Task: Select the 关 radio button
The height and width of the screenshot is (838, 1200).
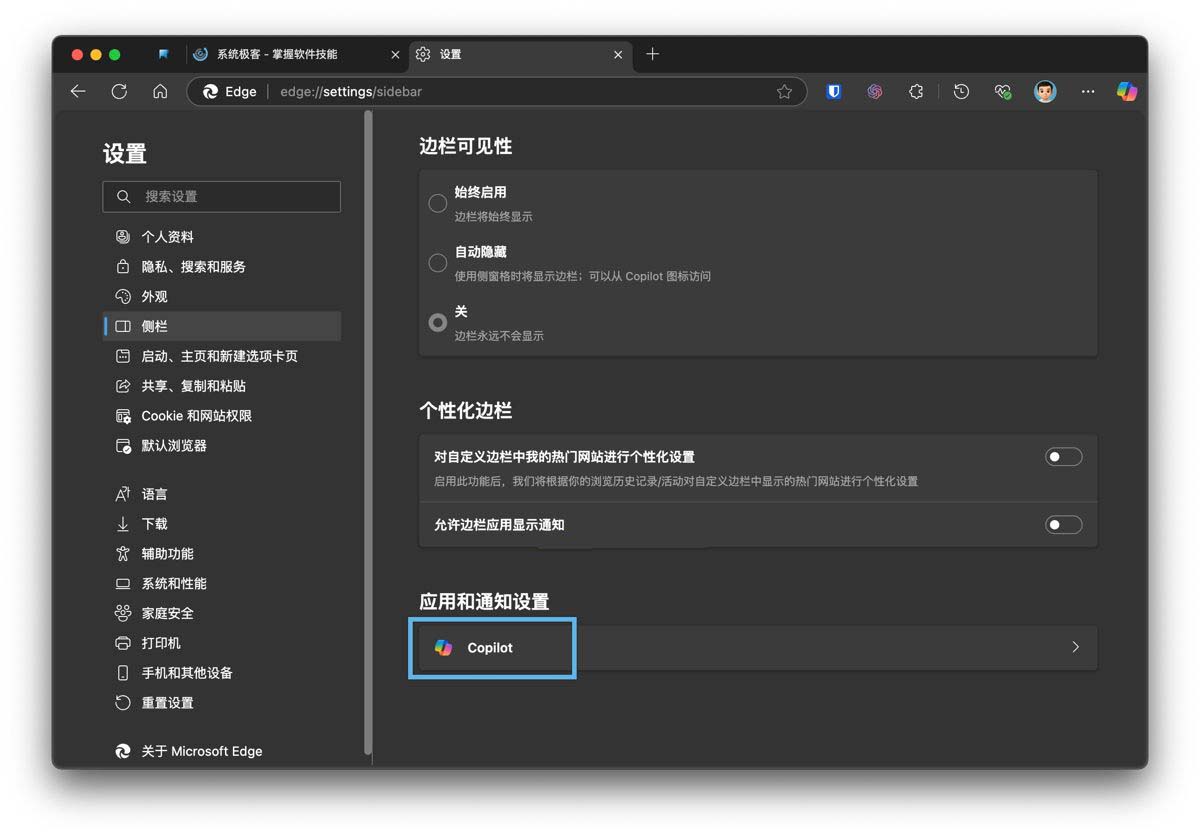Action: click(x=438, y=323)
